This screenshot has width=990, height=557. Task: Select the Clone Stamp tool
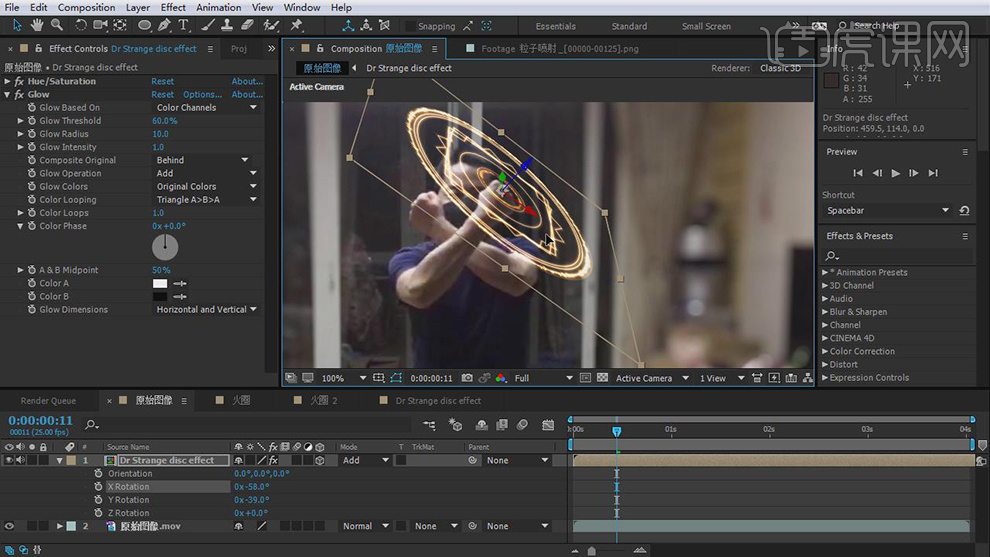click(225, 25)
